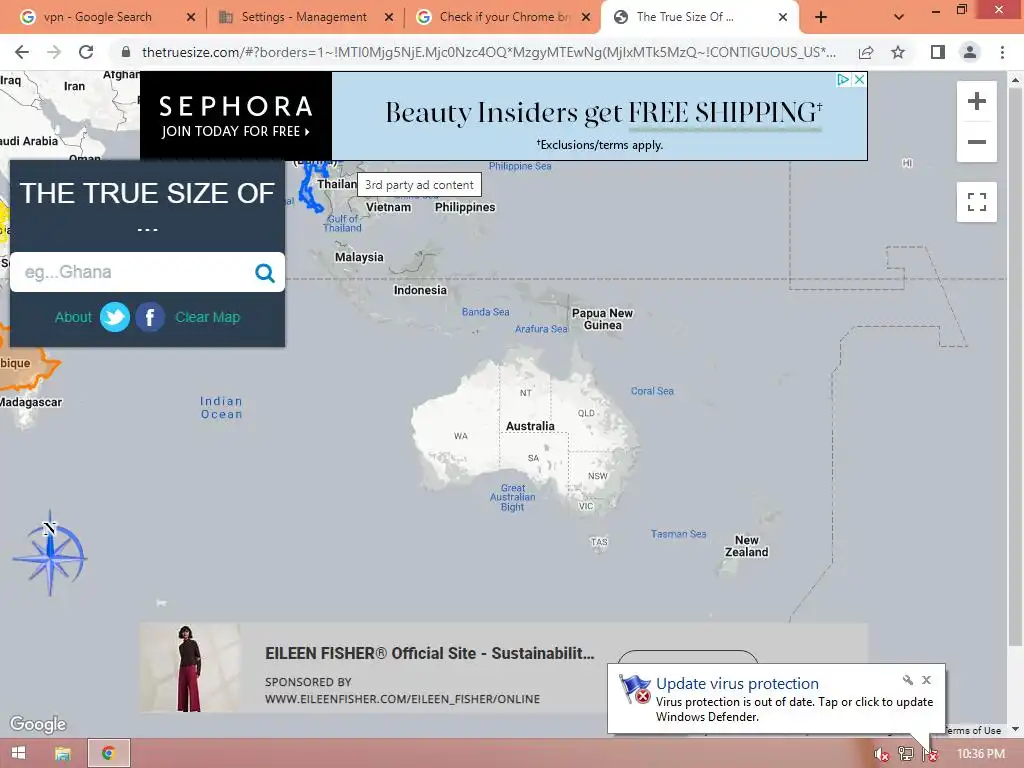Open Chrome three-dot menu
The height and width of the screenshot is (768, 1024).
click(x=1002, y=52)
